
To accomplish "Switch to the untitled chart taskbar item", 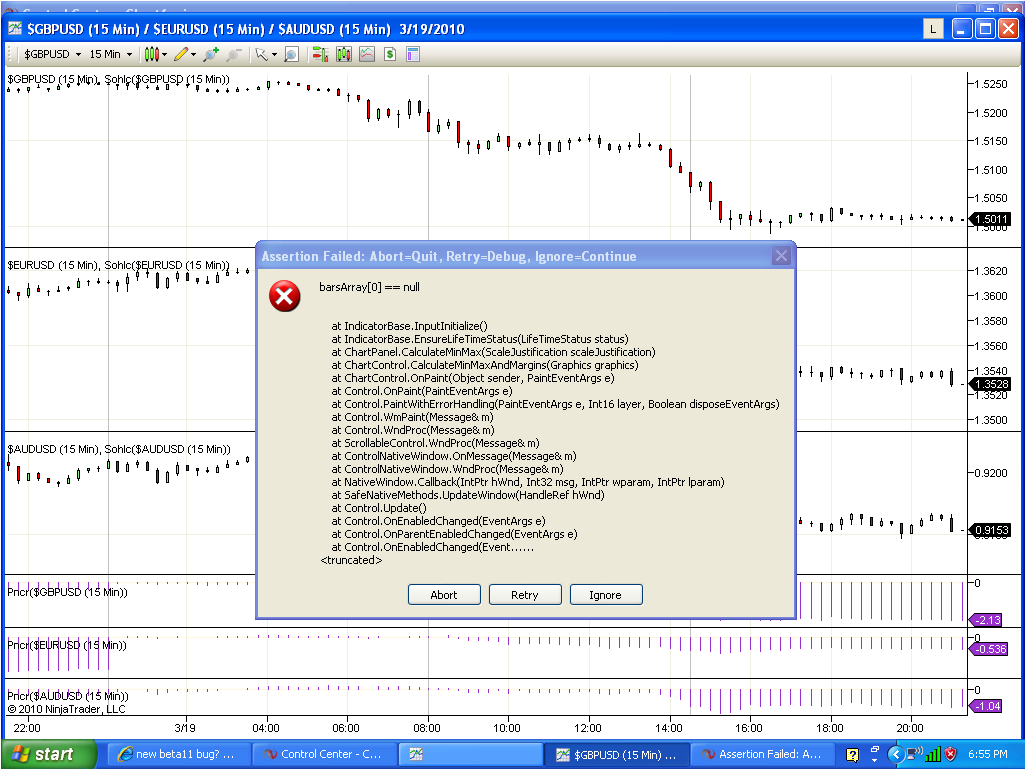I will pyautogui.click(x=471, y=754).
